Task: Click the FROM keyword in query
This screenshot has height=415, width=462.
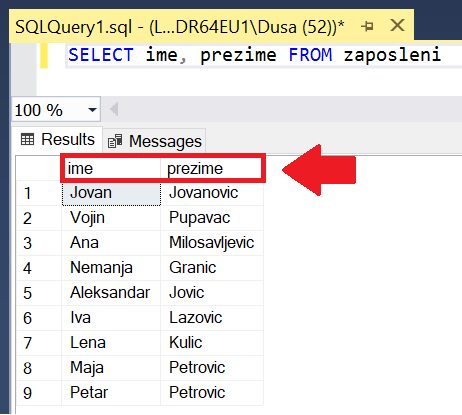Action: 310,55
